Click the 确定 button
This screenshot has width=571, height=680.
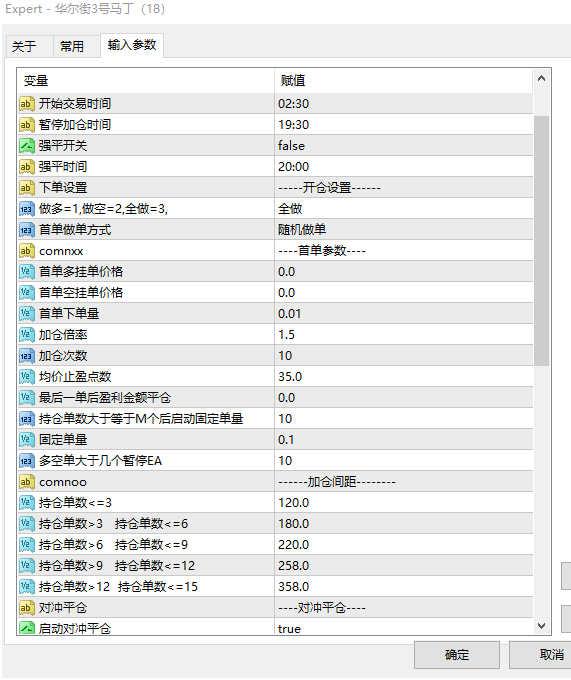tap(457, 654)
